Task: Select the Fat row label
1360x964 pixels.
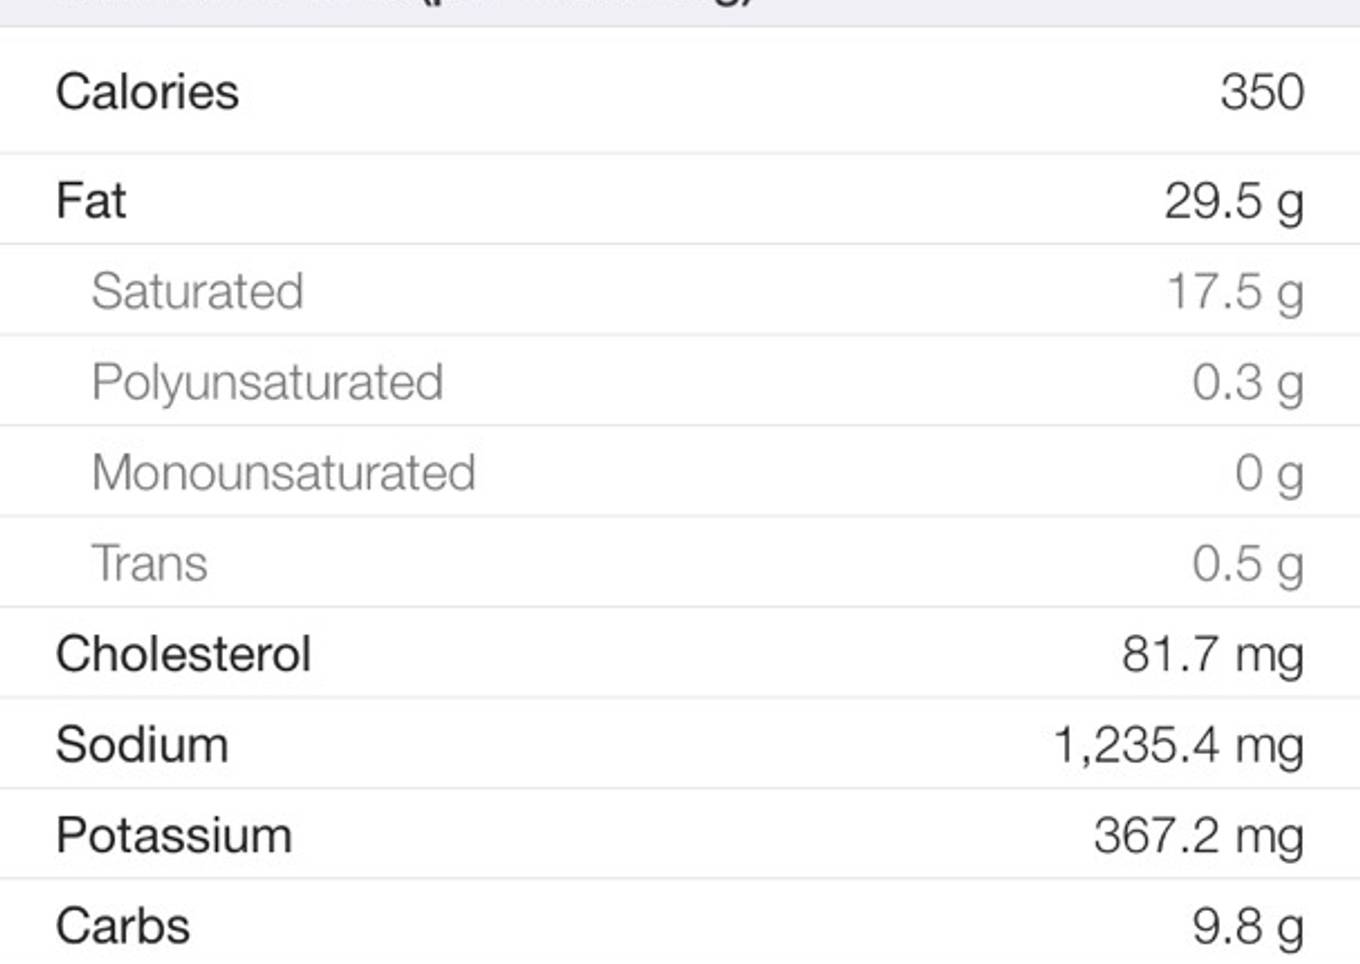Action: pos(91,200)
